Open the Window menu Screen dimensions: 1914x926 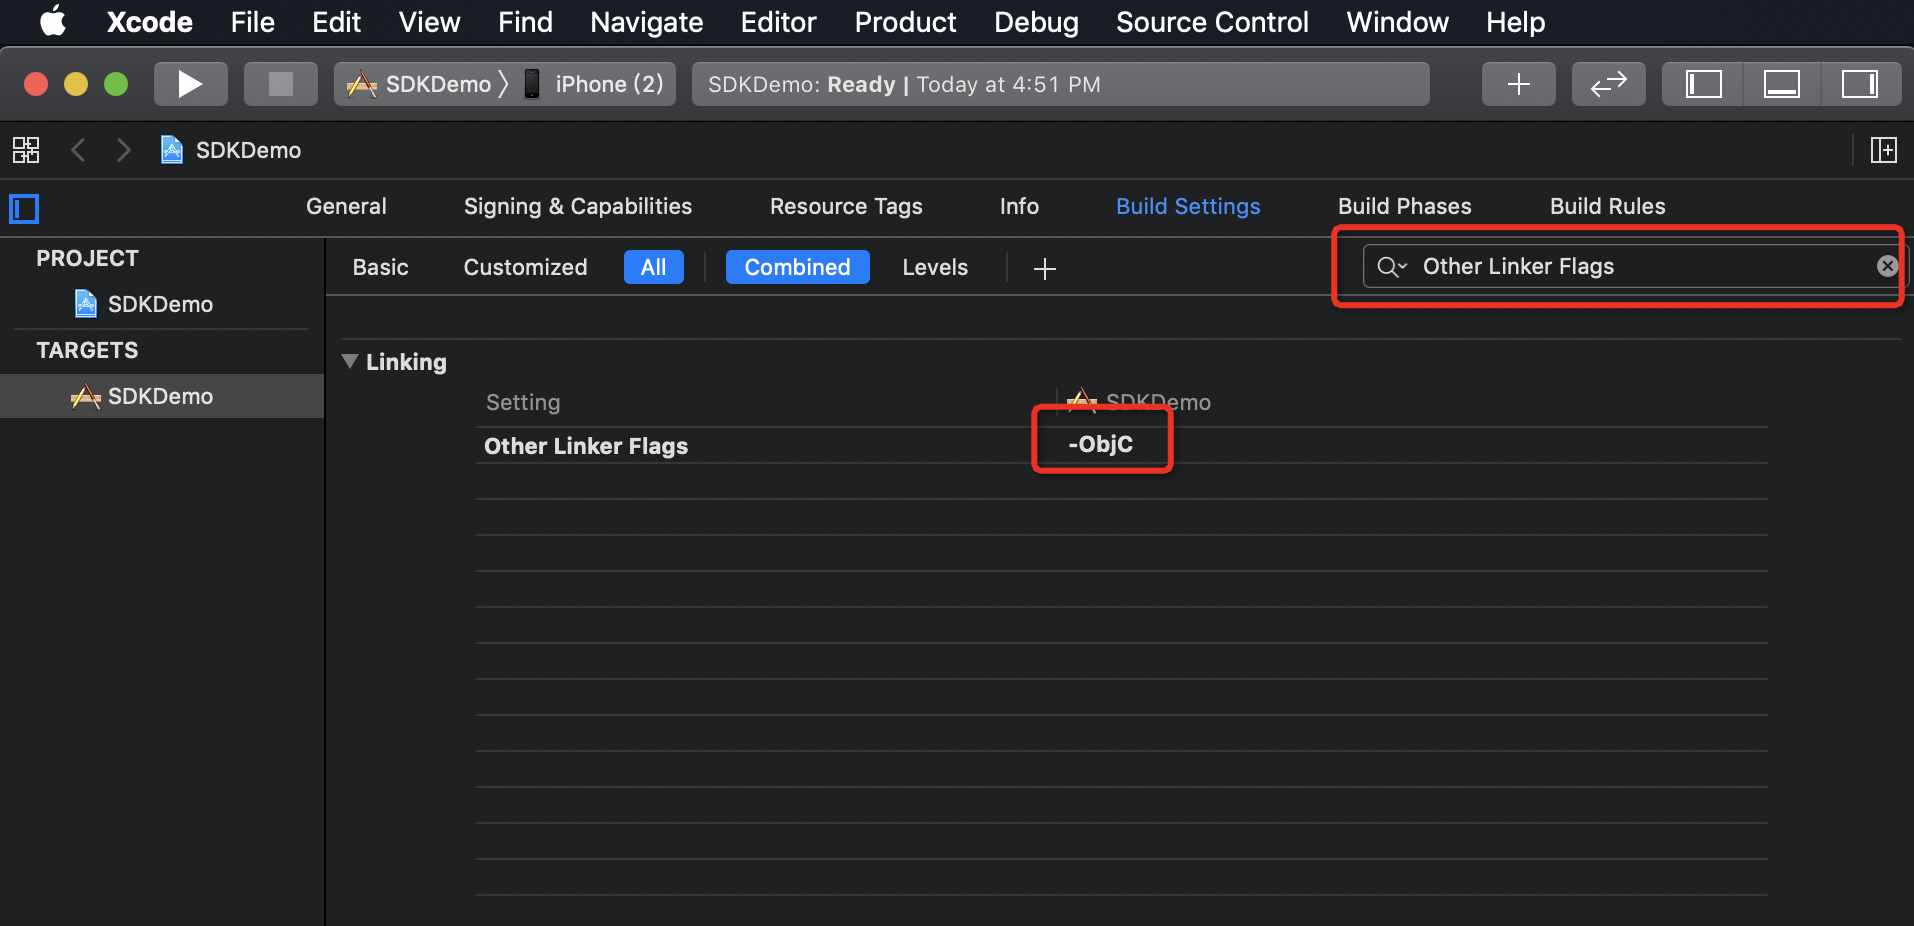click(1397, 22)
